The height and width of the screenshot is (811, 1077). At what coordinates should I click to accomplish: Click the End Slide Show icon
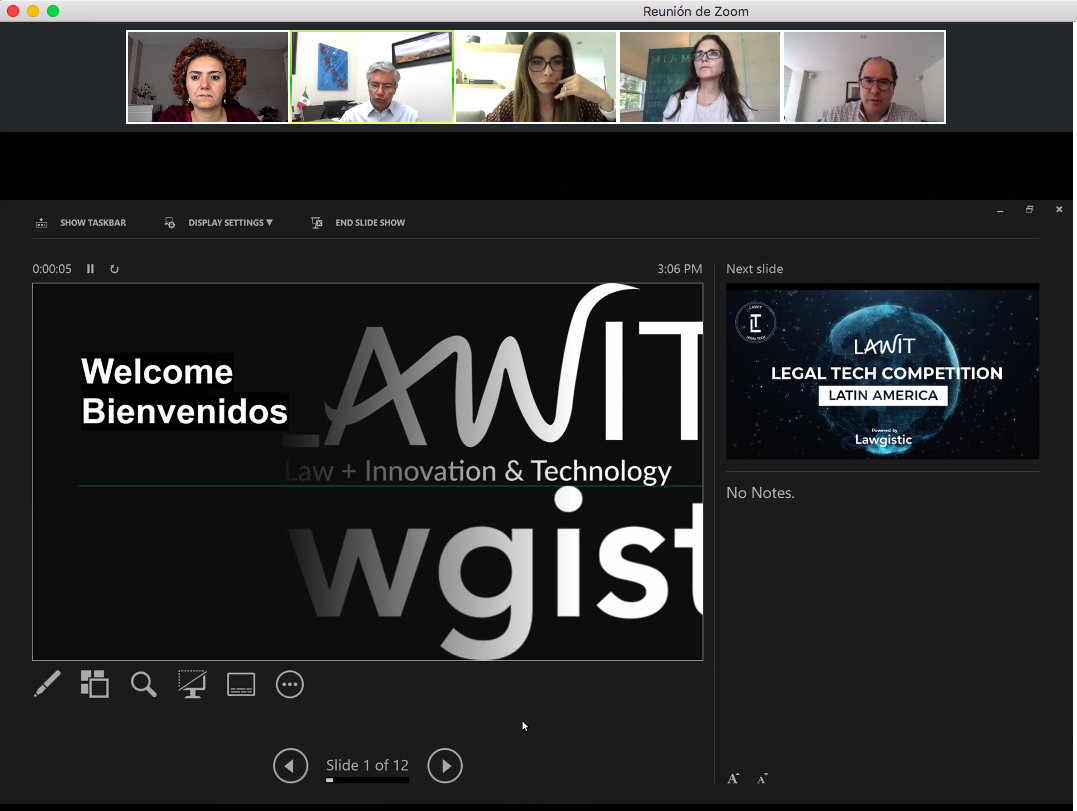tap(317, 222)
